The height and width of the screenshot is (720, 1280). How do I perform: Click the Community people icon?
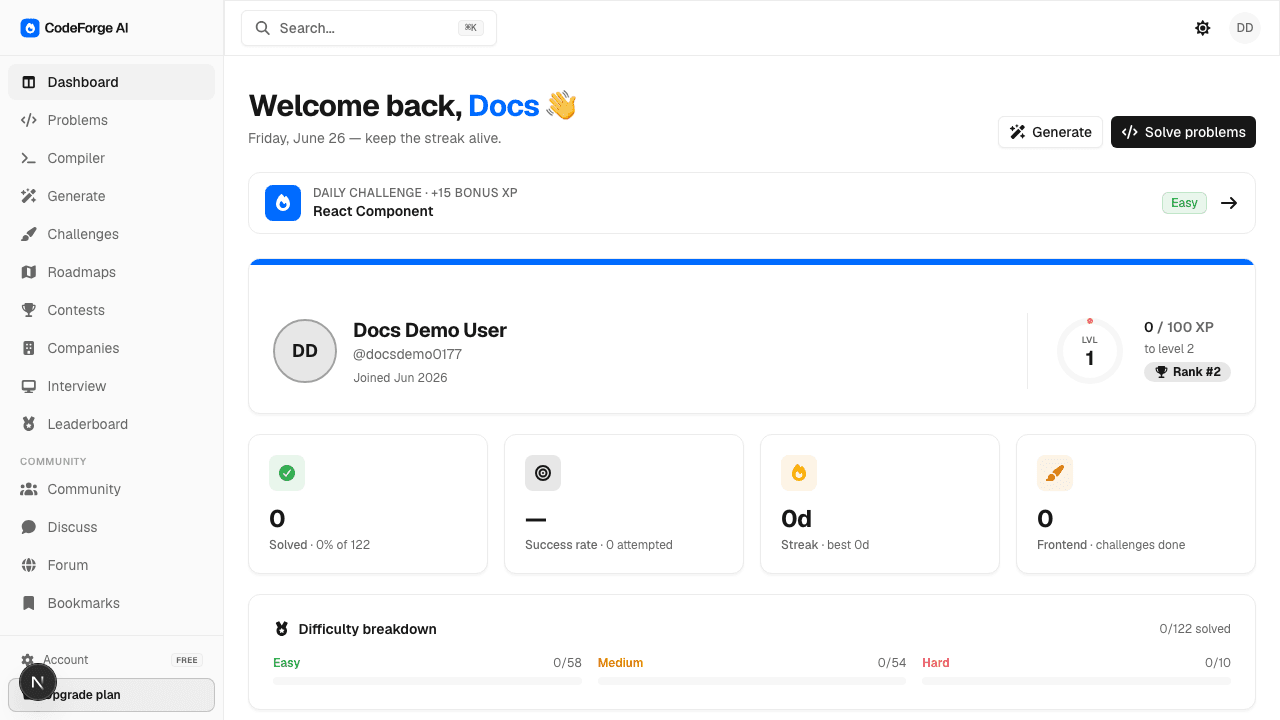pyautogui.click(x=29, y=489)
